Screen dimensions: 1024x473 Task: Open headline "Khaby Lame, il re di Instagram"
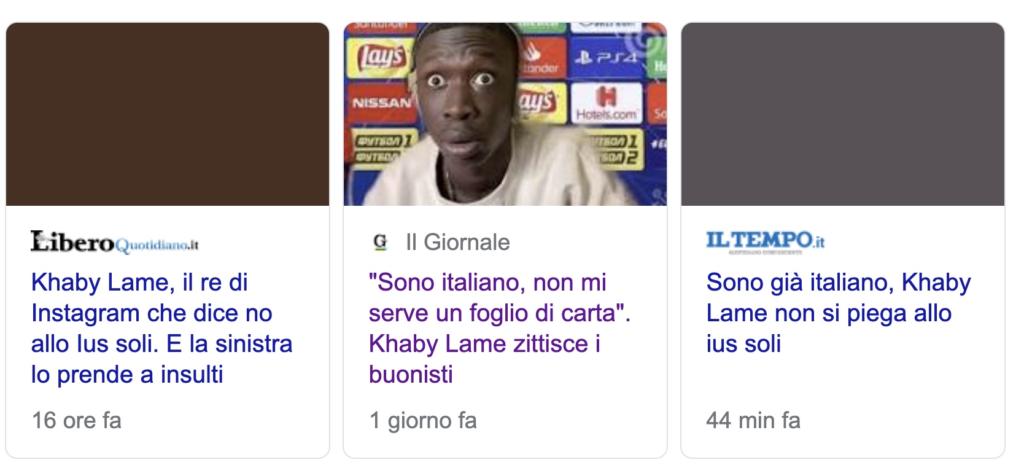pos(161,329)
